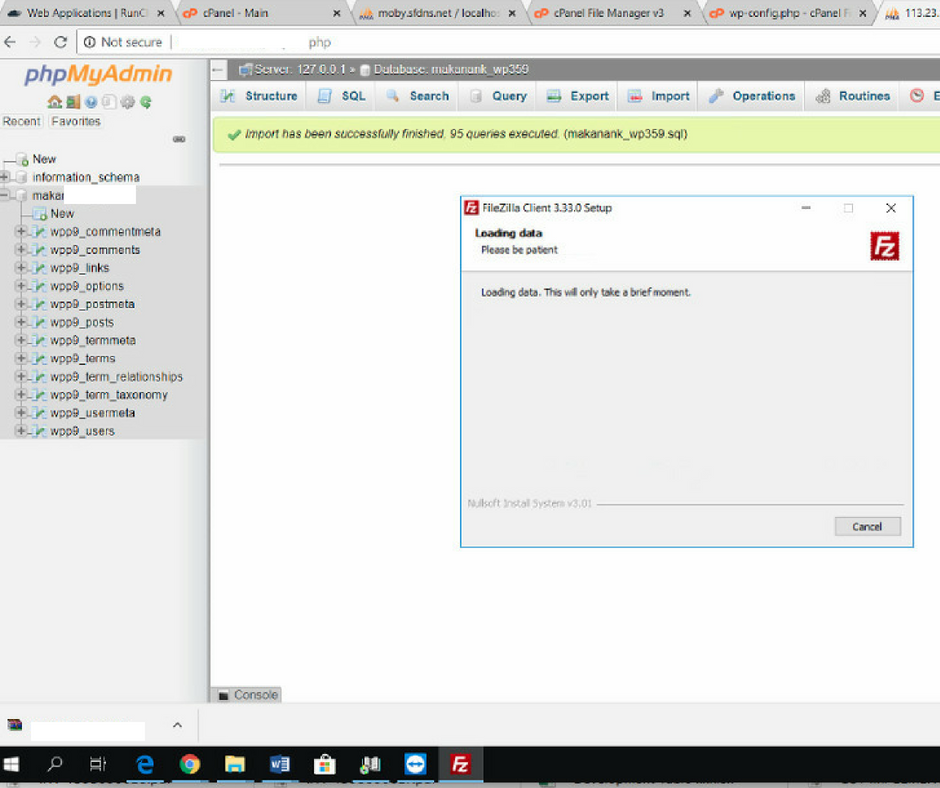The image size is (940, 788).
Task: Expand information_schema database node
Action: 5,177
